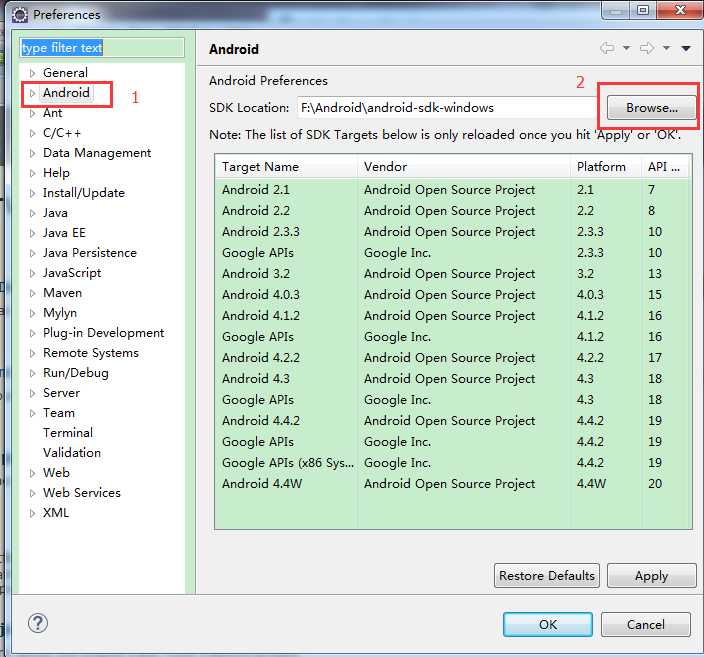
Task: Expand the XML node arrow
Action: tap(32, 513)
